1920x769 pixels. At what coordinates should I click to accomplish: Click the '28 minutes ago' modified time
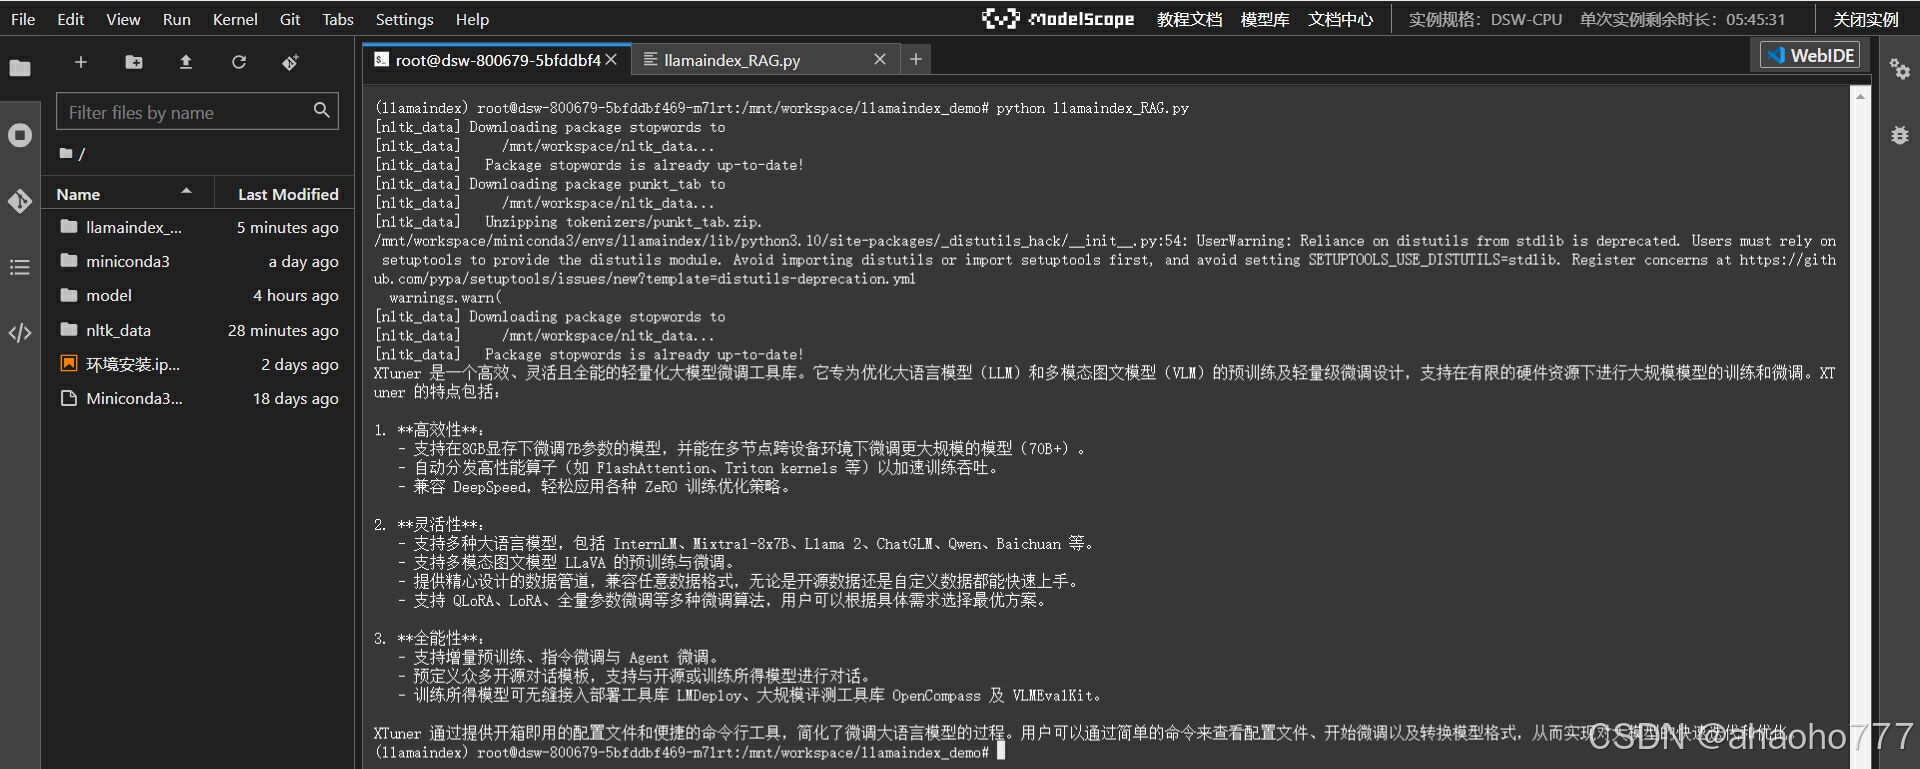[283, 330]
